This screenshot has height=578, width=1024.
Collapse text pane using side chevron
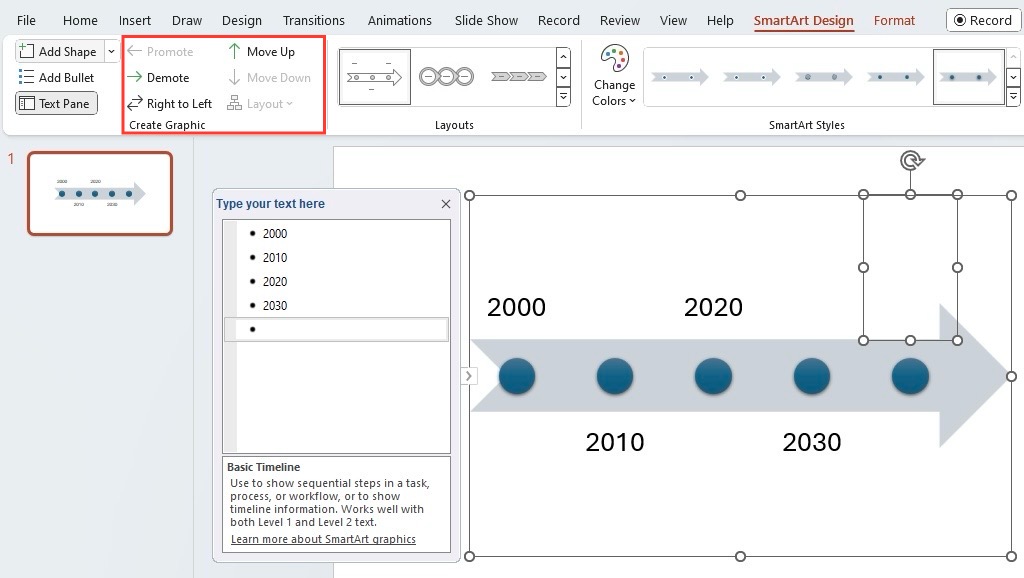pyautogui.click(x=469, y=376)
